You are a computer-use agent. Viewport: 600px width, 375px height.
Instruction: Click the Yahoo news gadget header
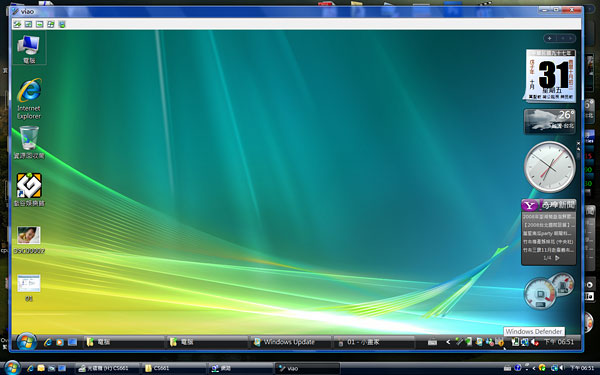[x=549, y=205]
